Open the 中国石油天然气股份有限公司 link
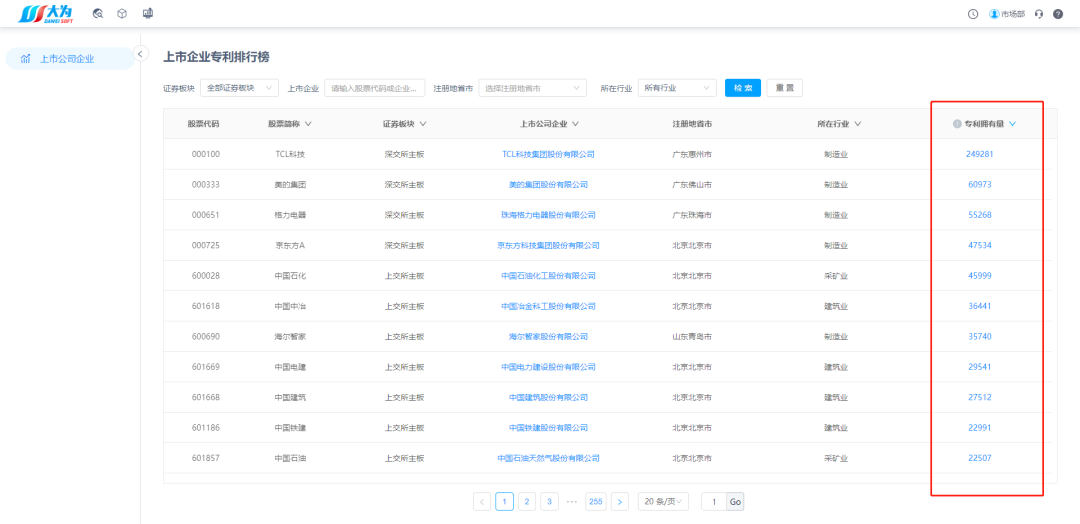This screenshot has height=524, width=1080. (548, 458)
